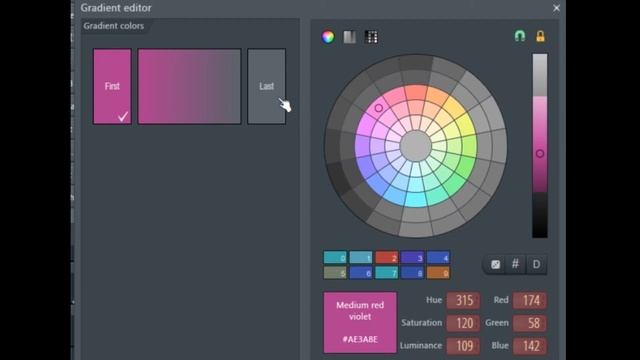Screen dimensions: 640x360
Task: Pick blue preset swatch 4
Action: 438,258
